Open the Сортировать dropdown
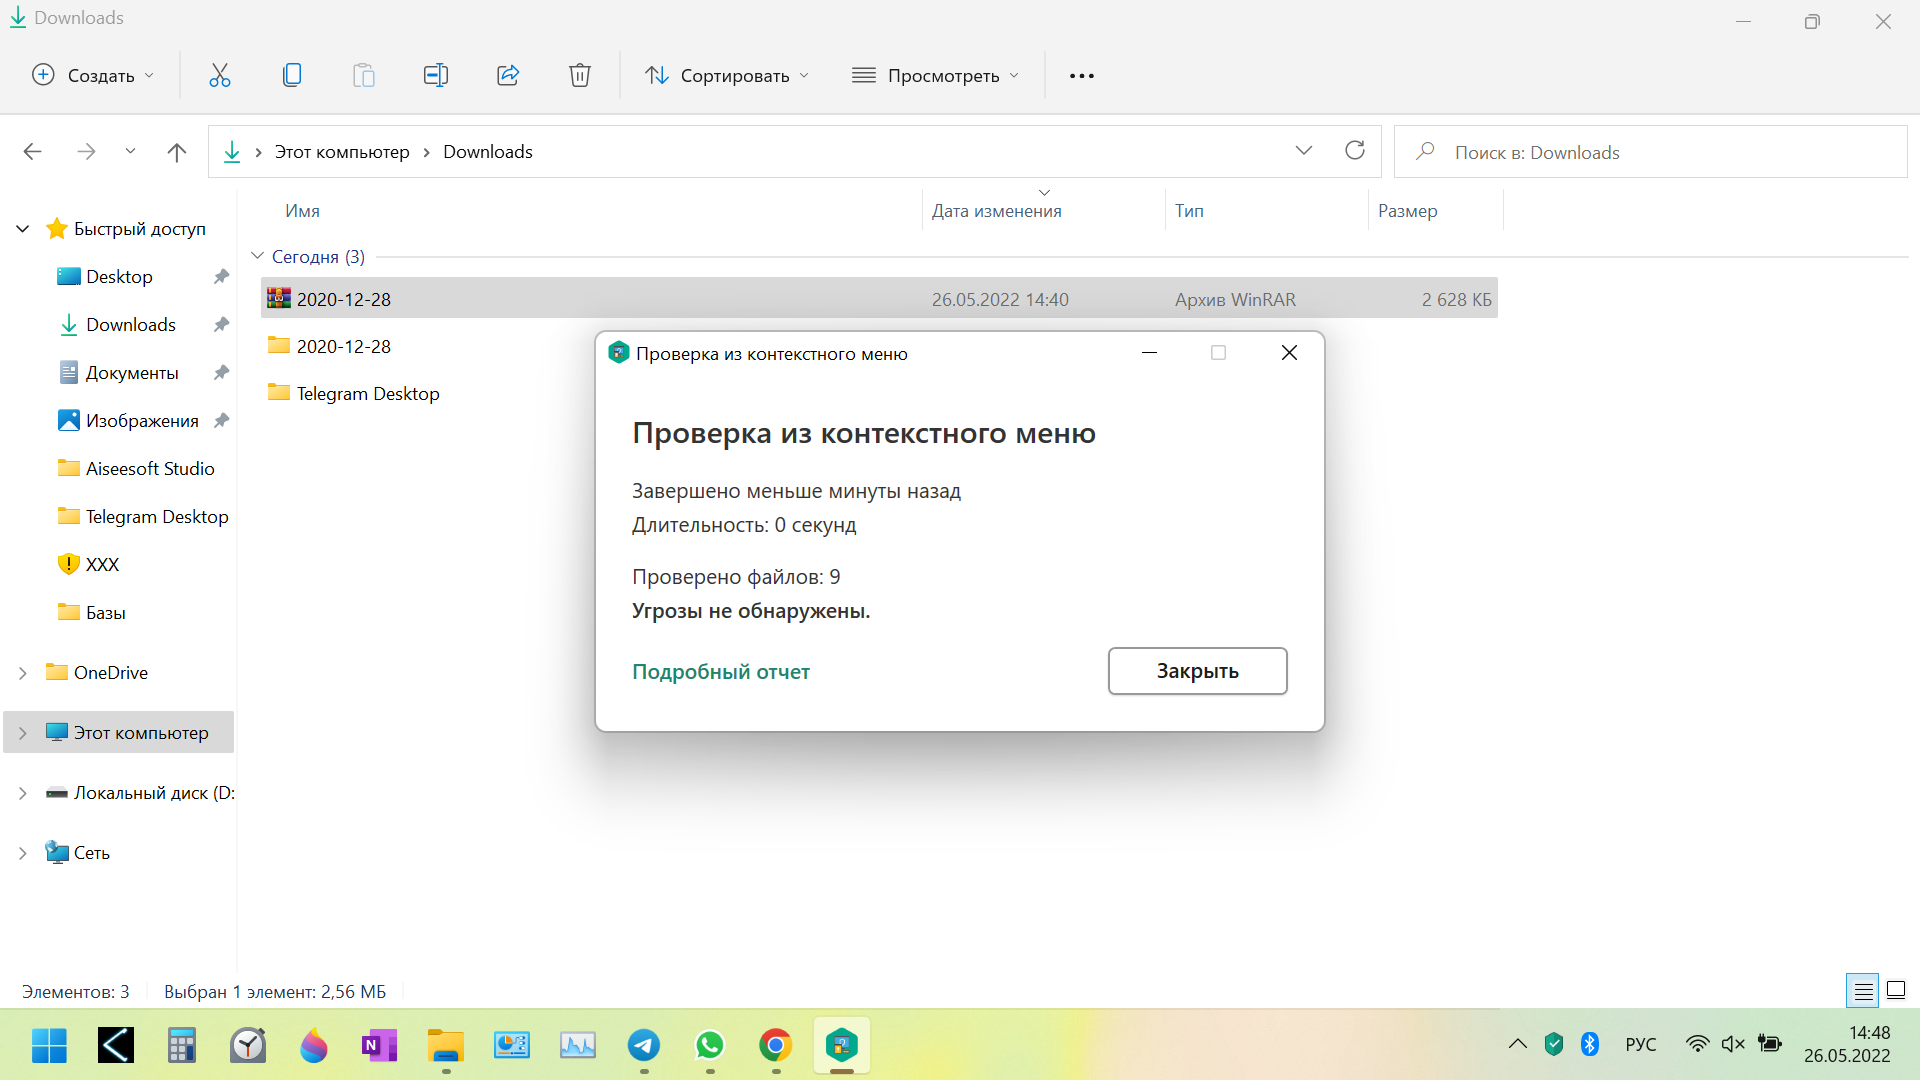The height and width of the screenshot is (1080, 1920). [727, 76]
